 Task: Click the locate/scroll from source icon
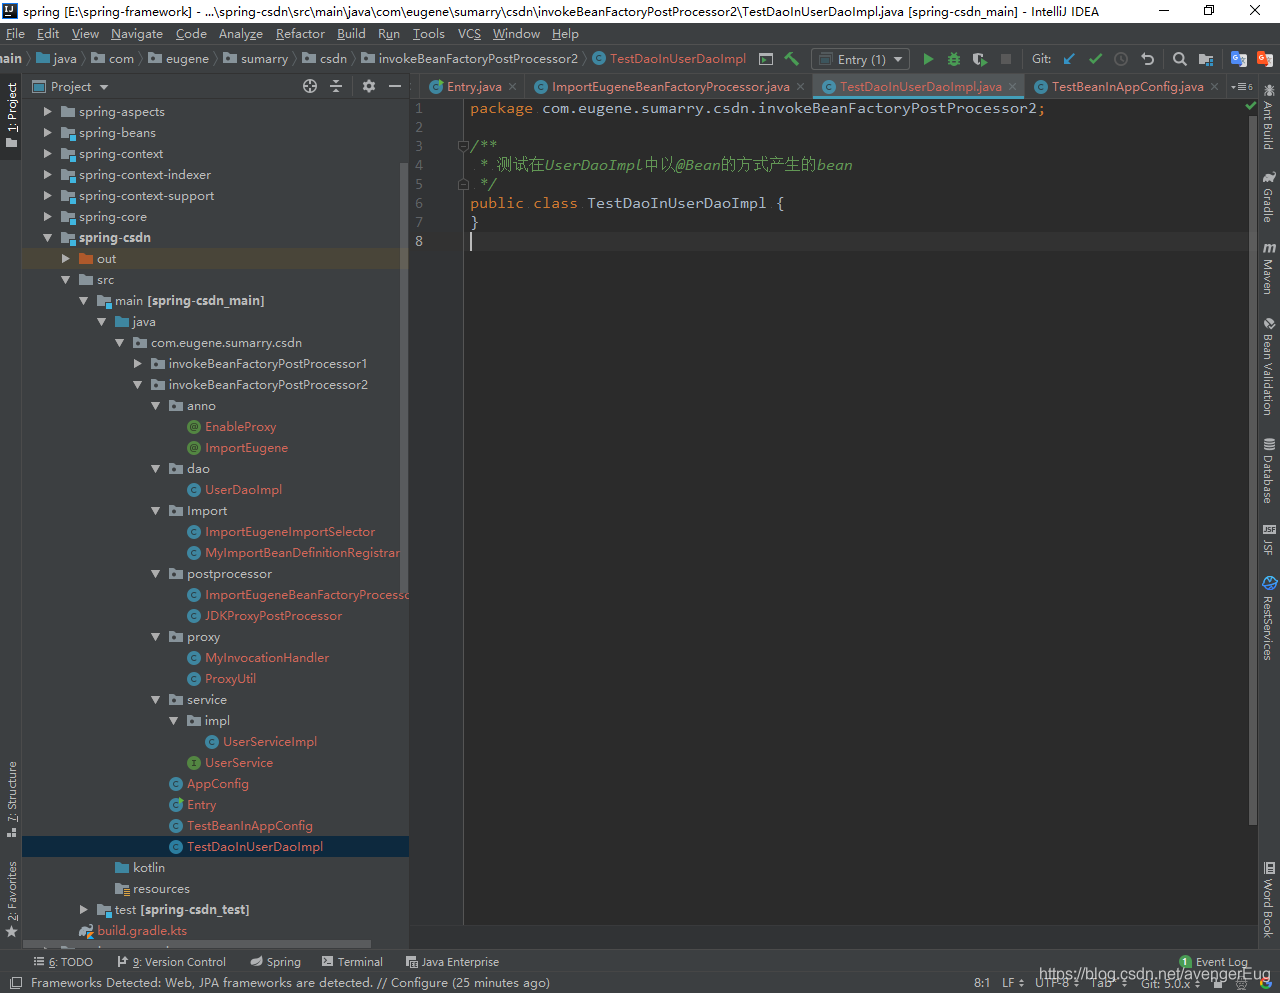pyautogui.click(x=310, y=86)
